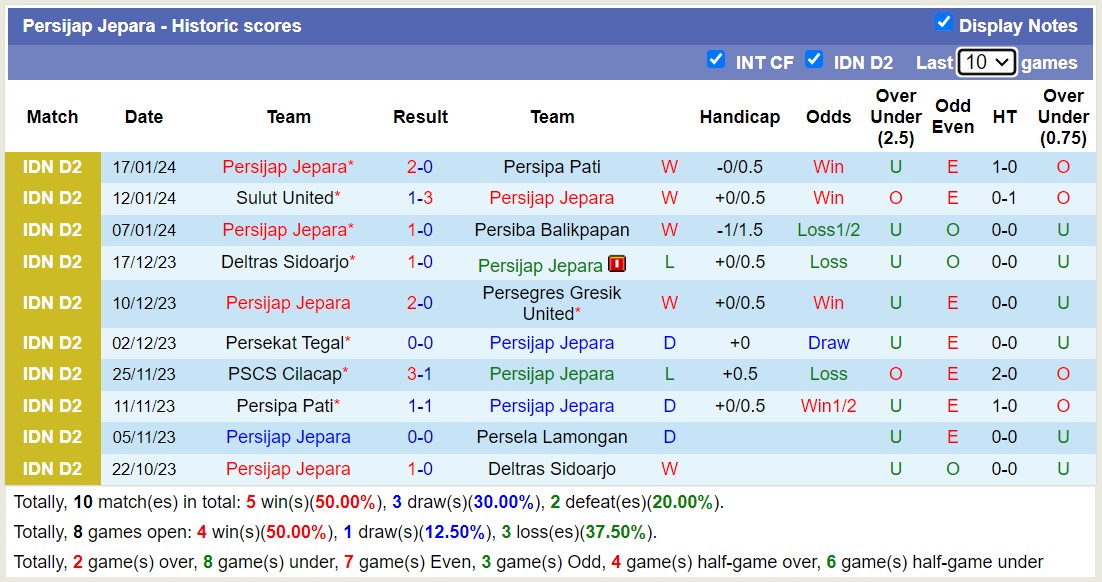Select 10 inside the games count selector
Screen dimensions: 1102x582
coord(984,61)
